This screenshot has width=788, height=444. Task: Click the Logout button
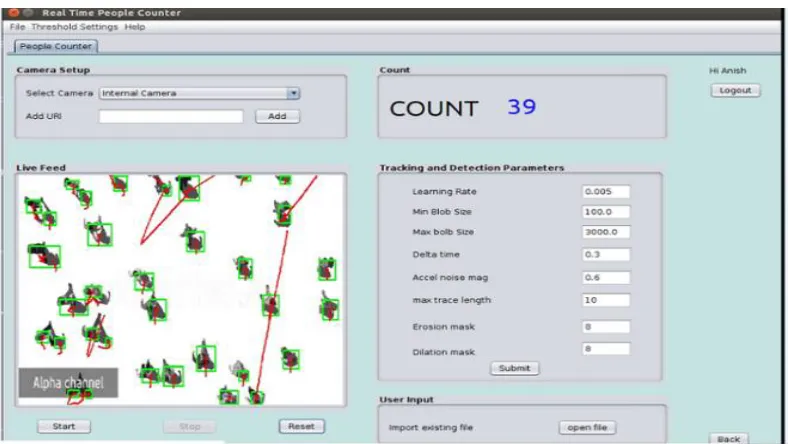[735, 91]
